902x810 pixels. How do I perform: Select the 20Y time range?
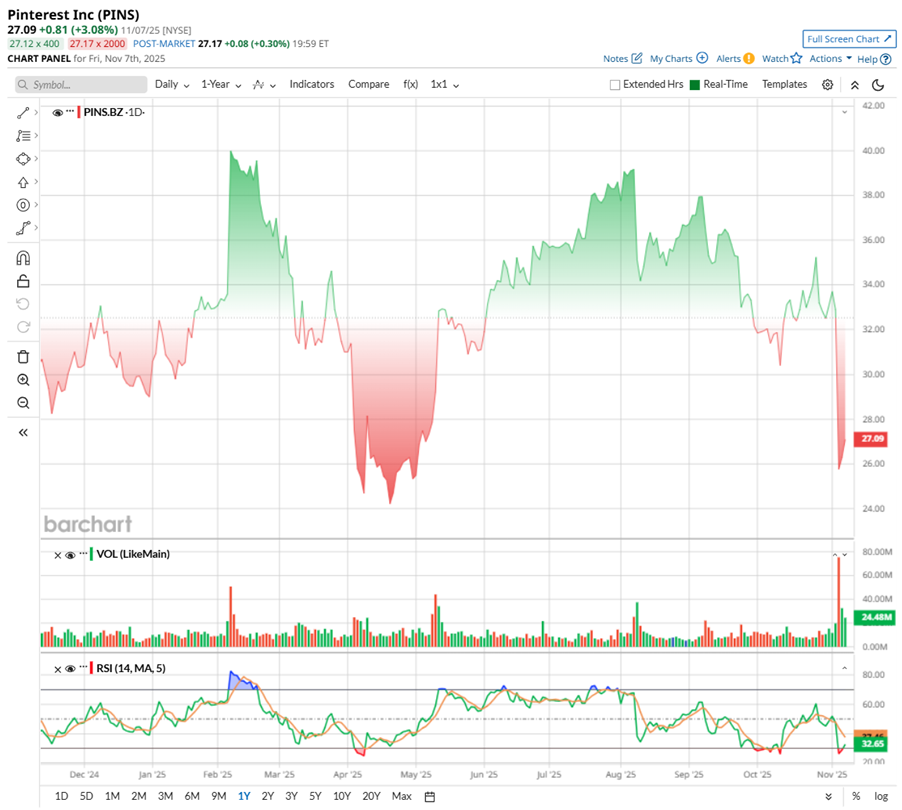(x=372, y=796)
